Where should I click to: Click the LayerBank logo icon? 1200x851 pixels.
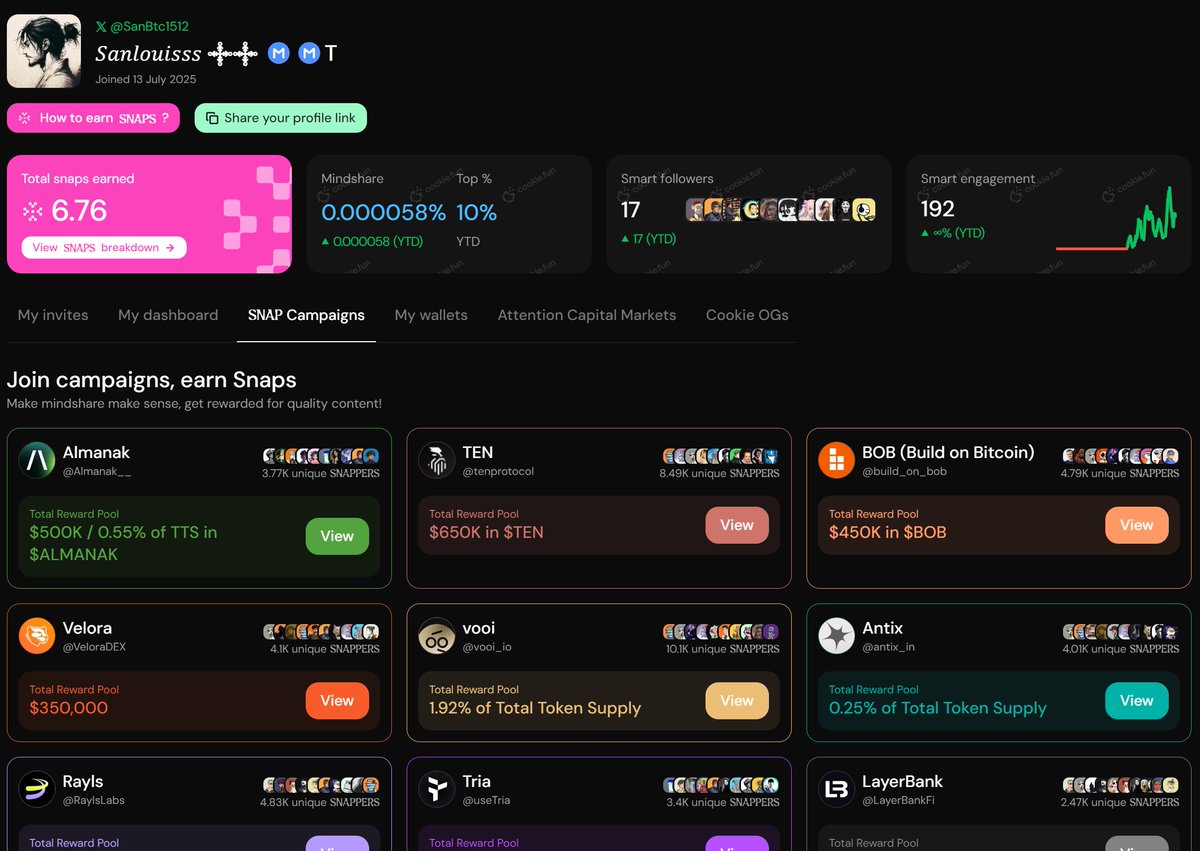[837, 789]
